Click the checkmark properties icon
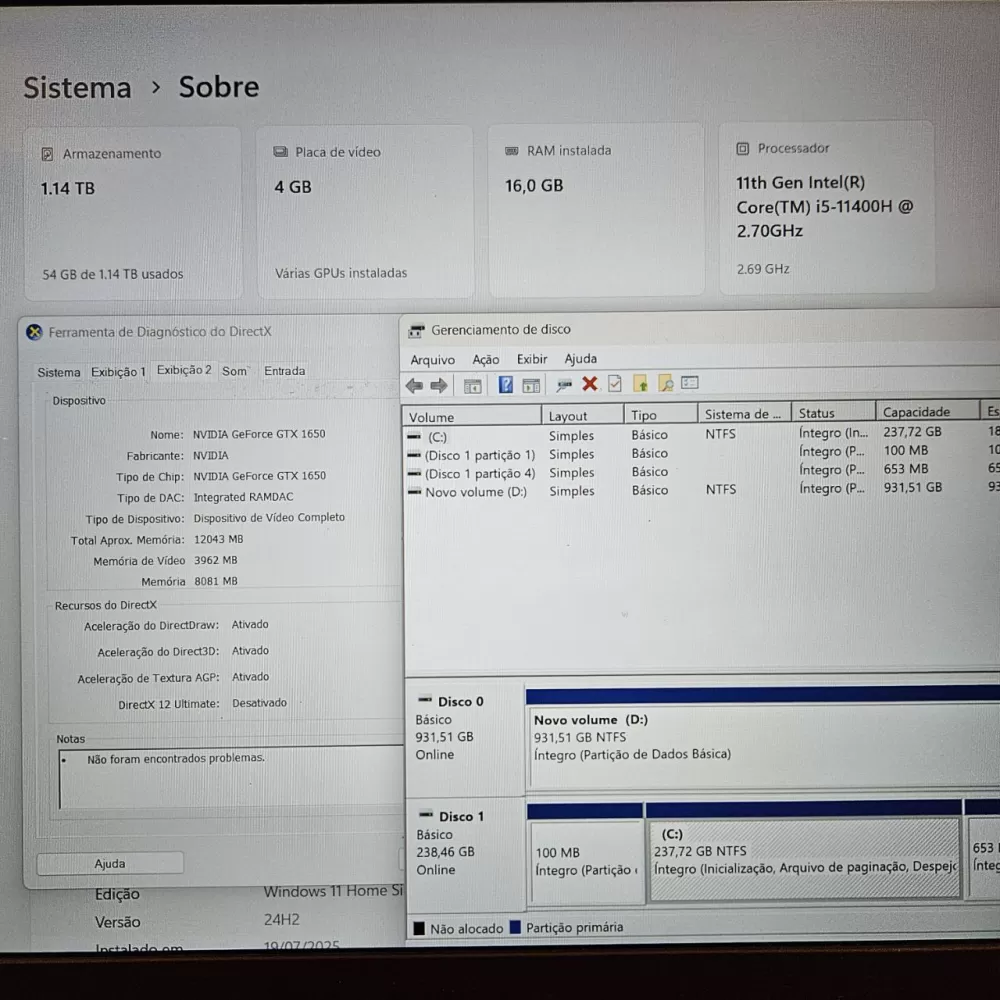The image size is (1000, 1000). point(615,383)
